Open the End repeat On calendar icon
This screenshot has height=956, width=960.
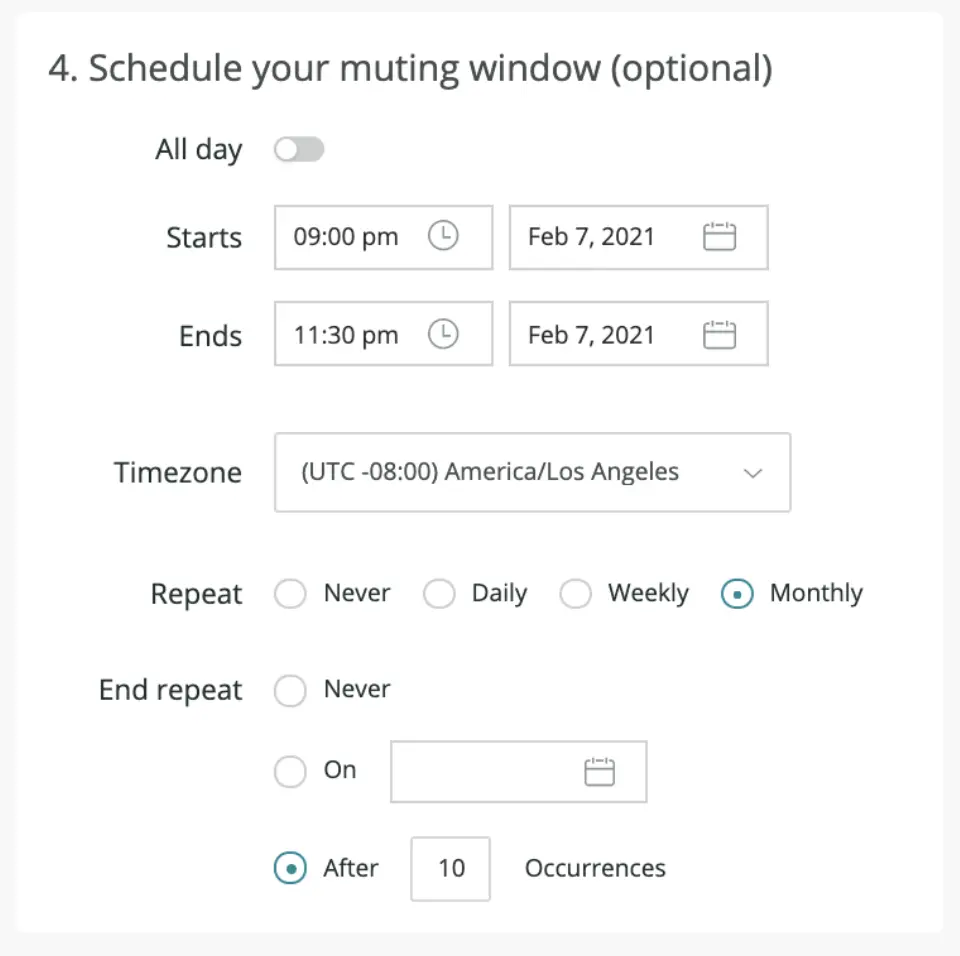pyautogui.click(x=600, y=771)
